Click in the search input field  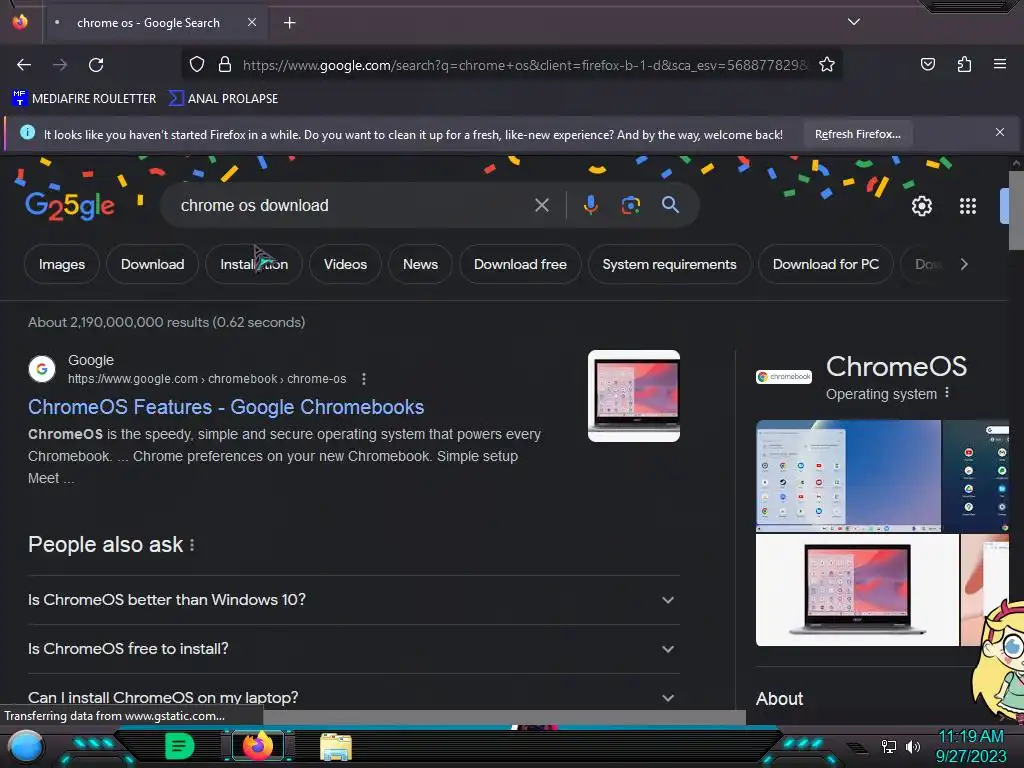353,205
